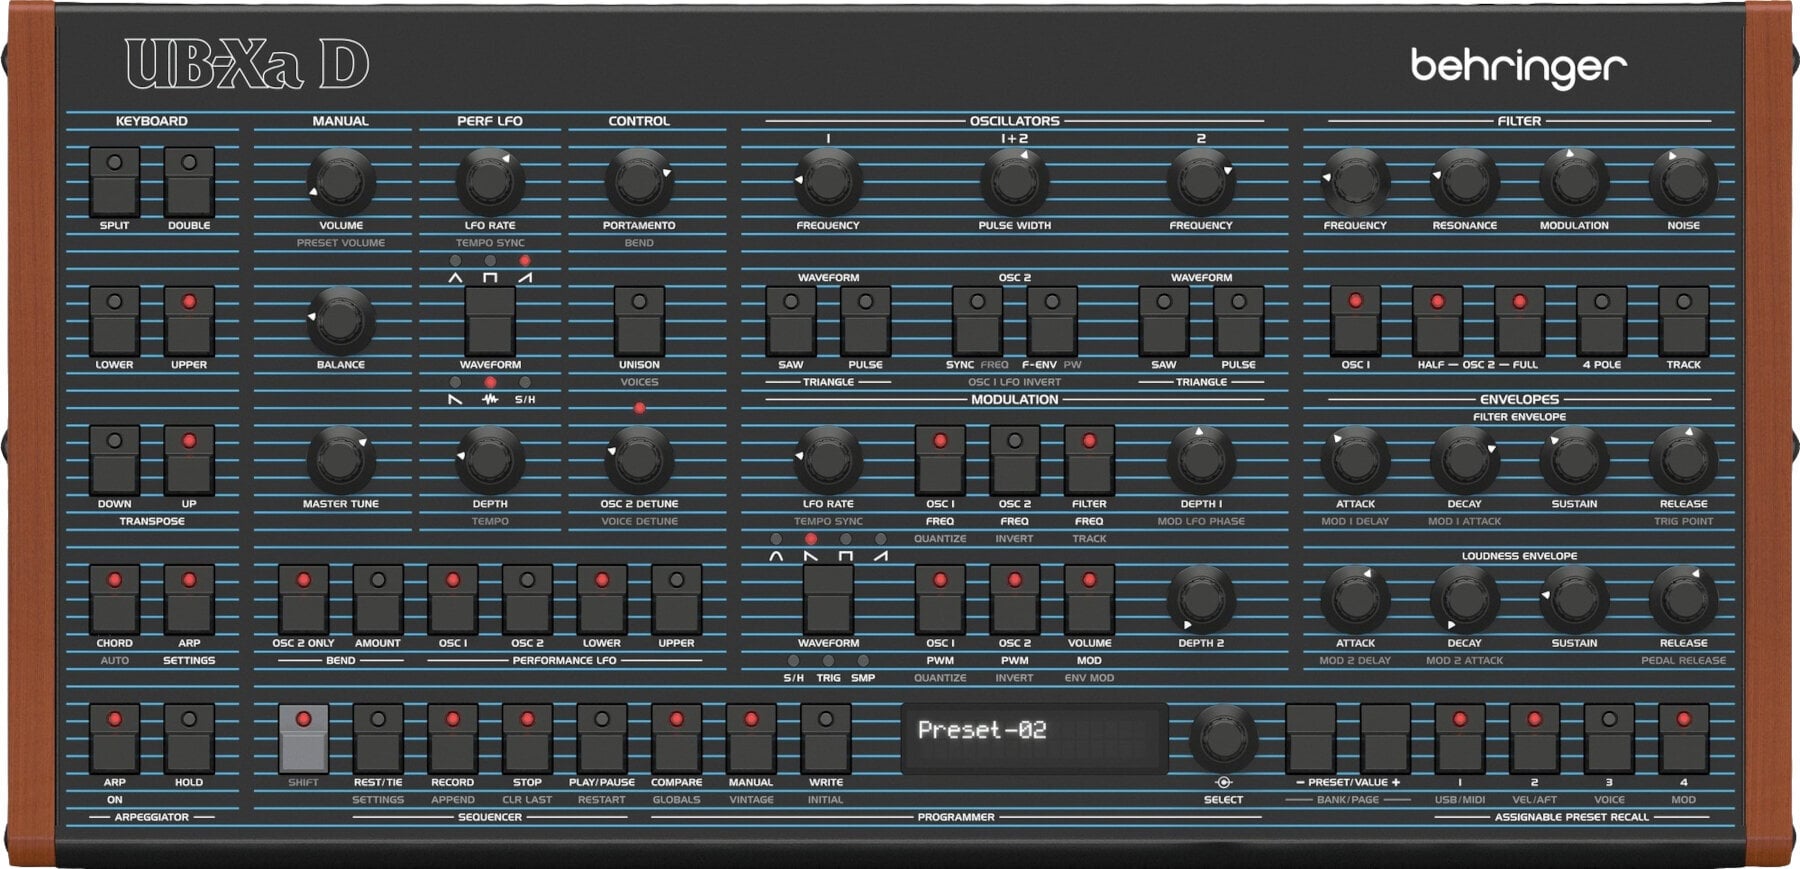Open ARP settings button next to CHORD
The height and width of the screenshot is (869, 1800).
189,600
